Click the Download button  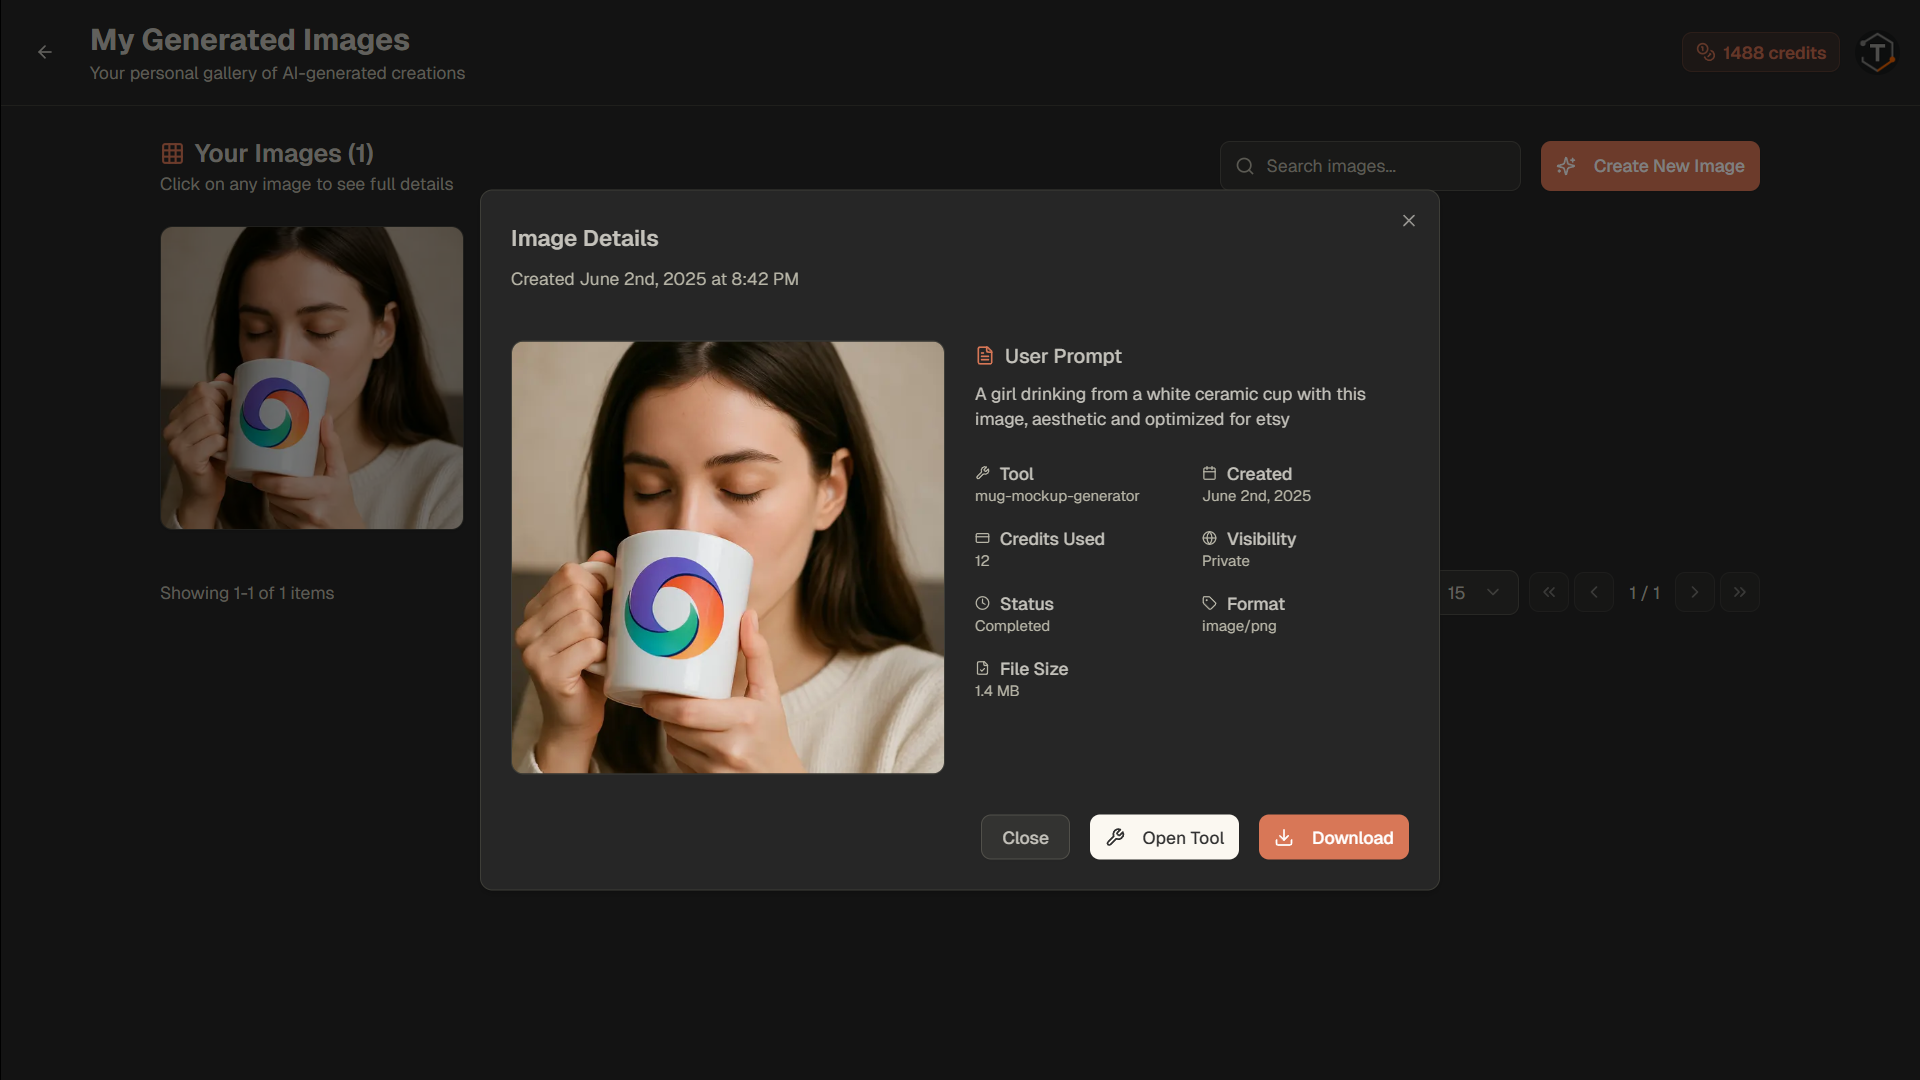pos(1333,838)
